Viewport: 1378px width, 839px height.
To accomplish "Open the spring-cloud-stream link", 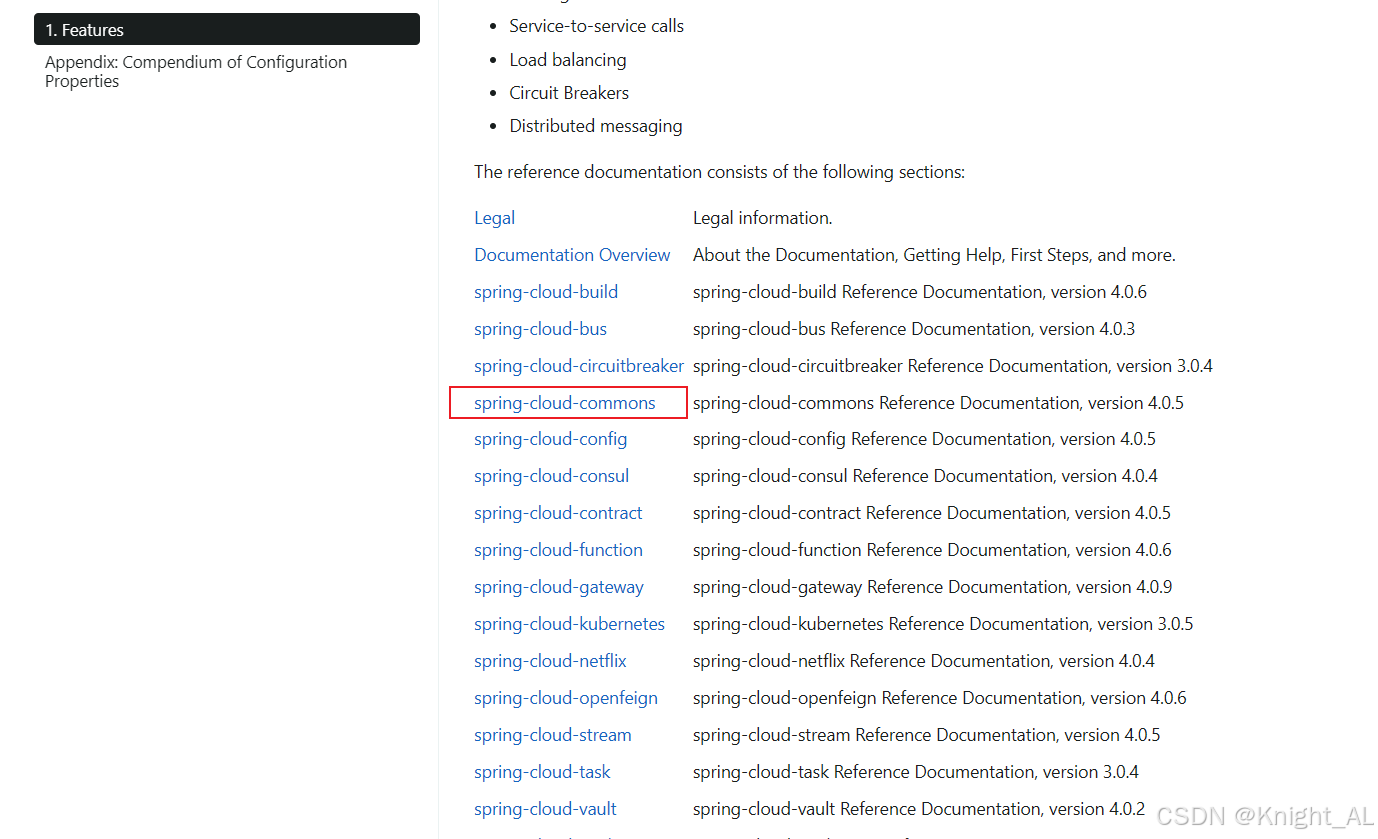I will [553, 735].
